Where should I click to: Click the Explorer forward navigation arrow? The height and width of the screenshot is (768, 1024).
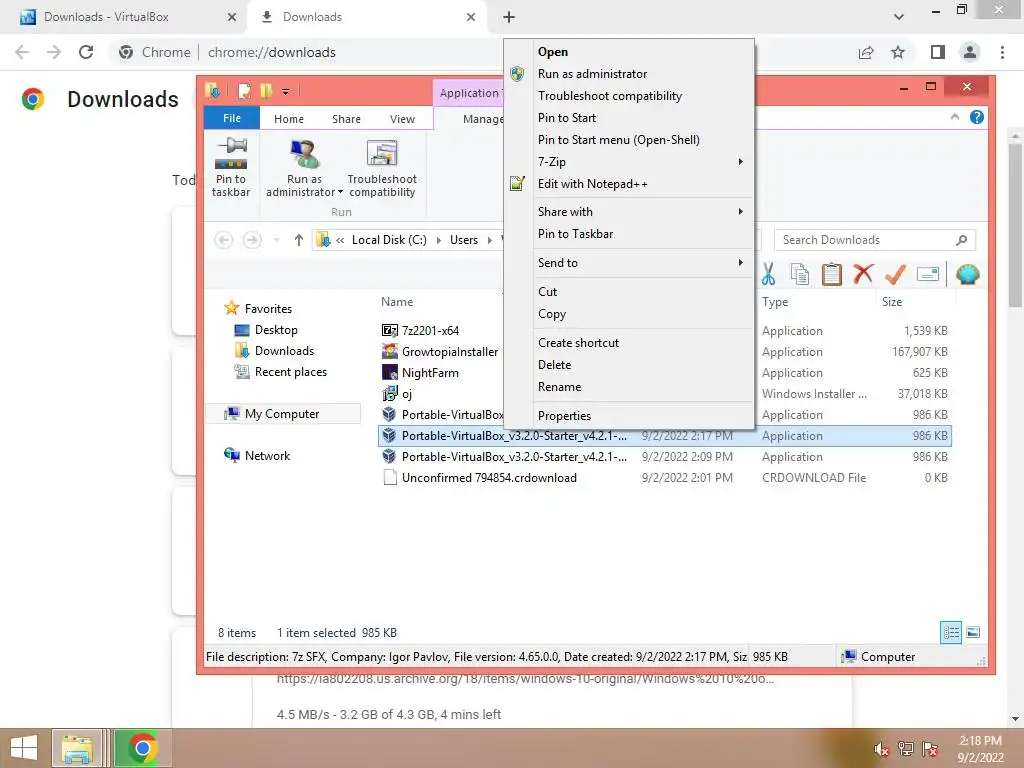coord(252,240)
